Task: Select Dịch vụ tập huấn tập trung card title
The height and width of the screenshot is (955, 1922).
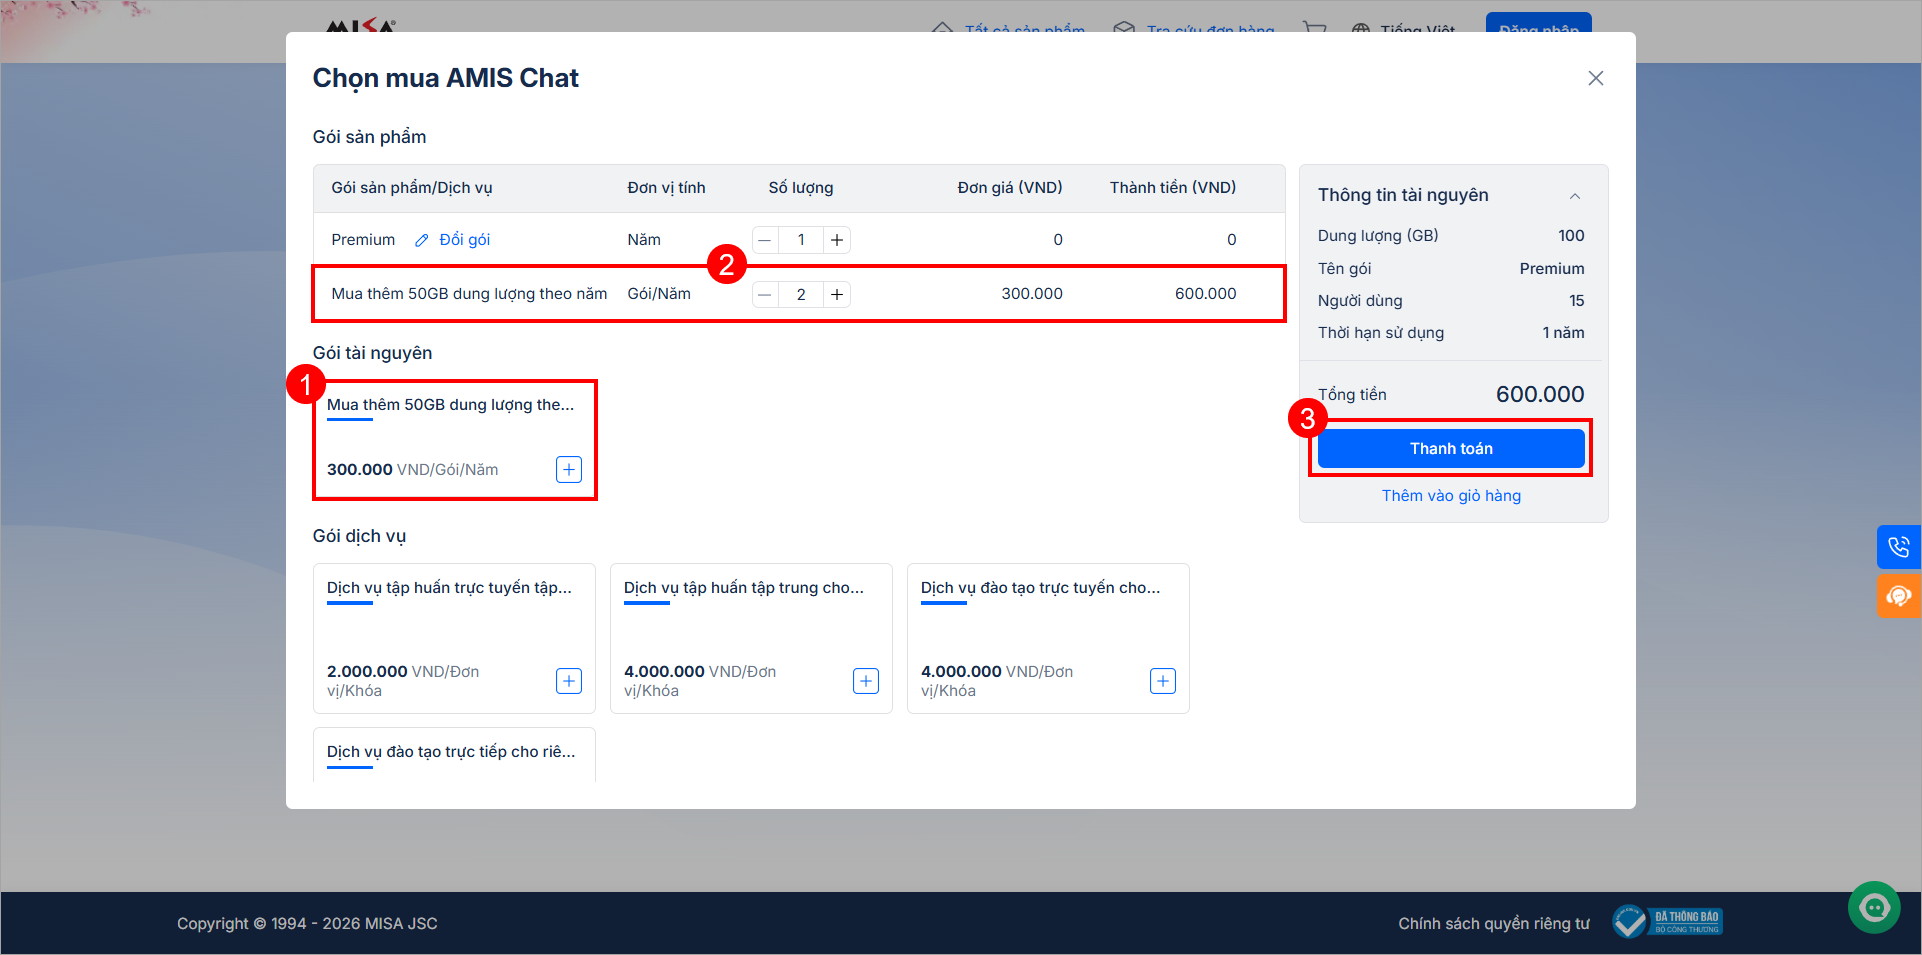Action: point(744,588)
